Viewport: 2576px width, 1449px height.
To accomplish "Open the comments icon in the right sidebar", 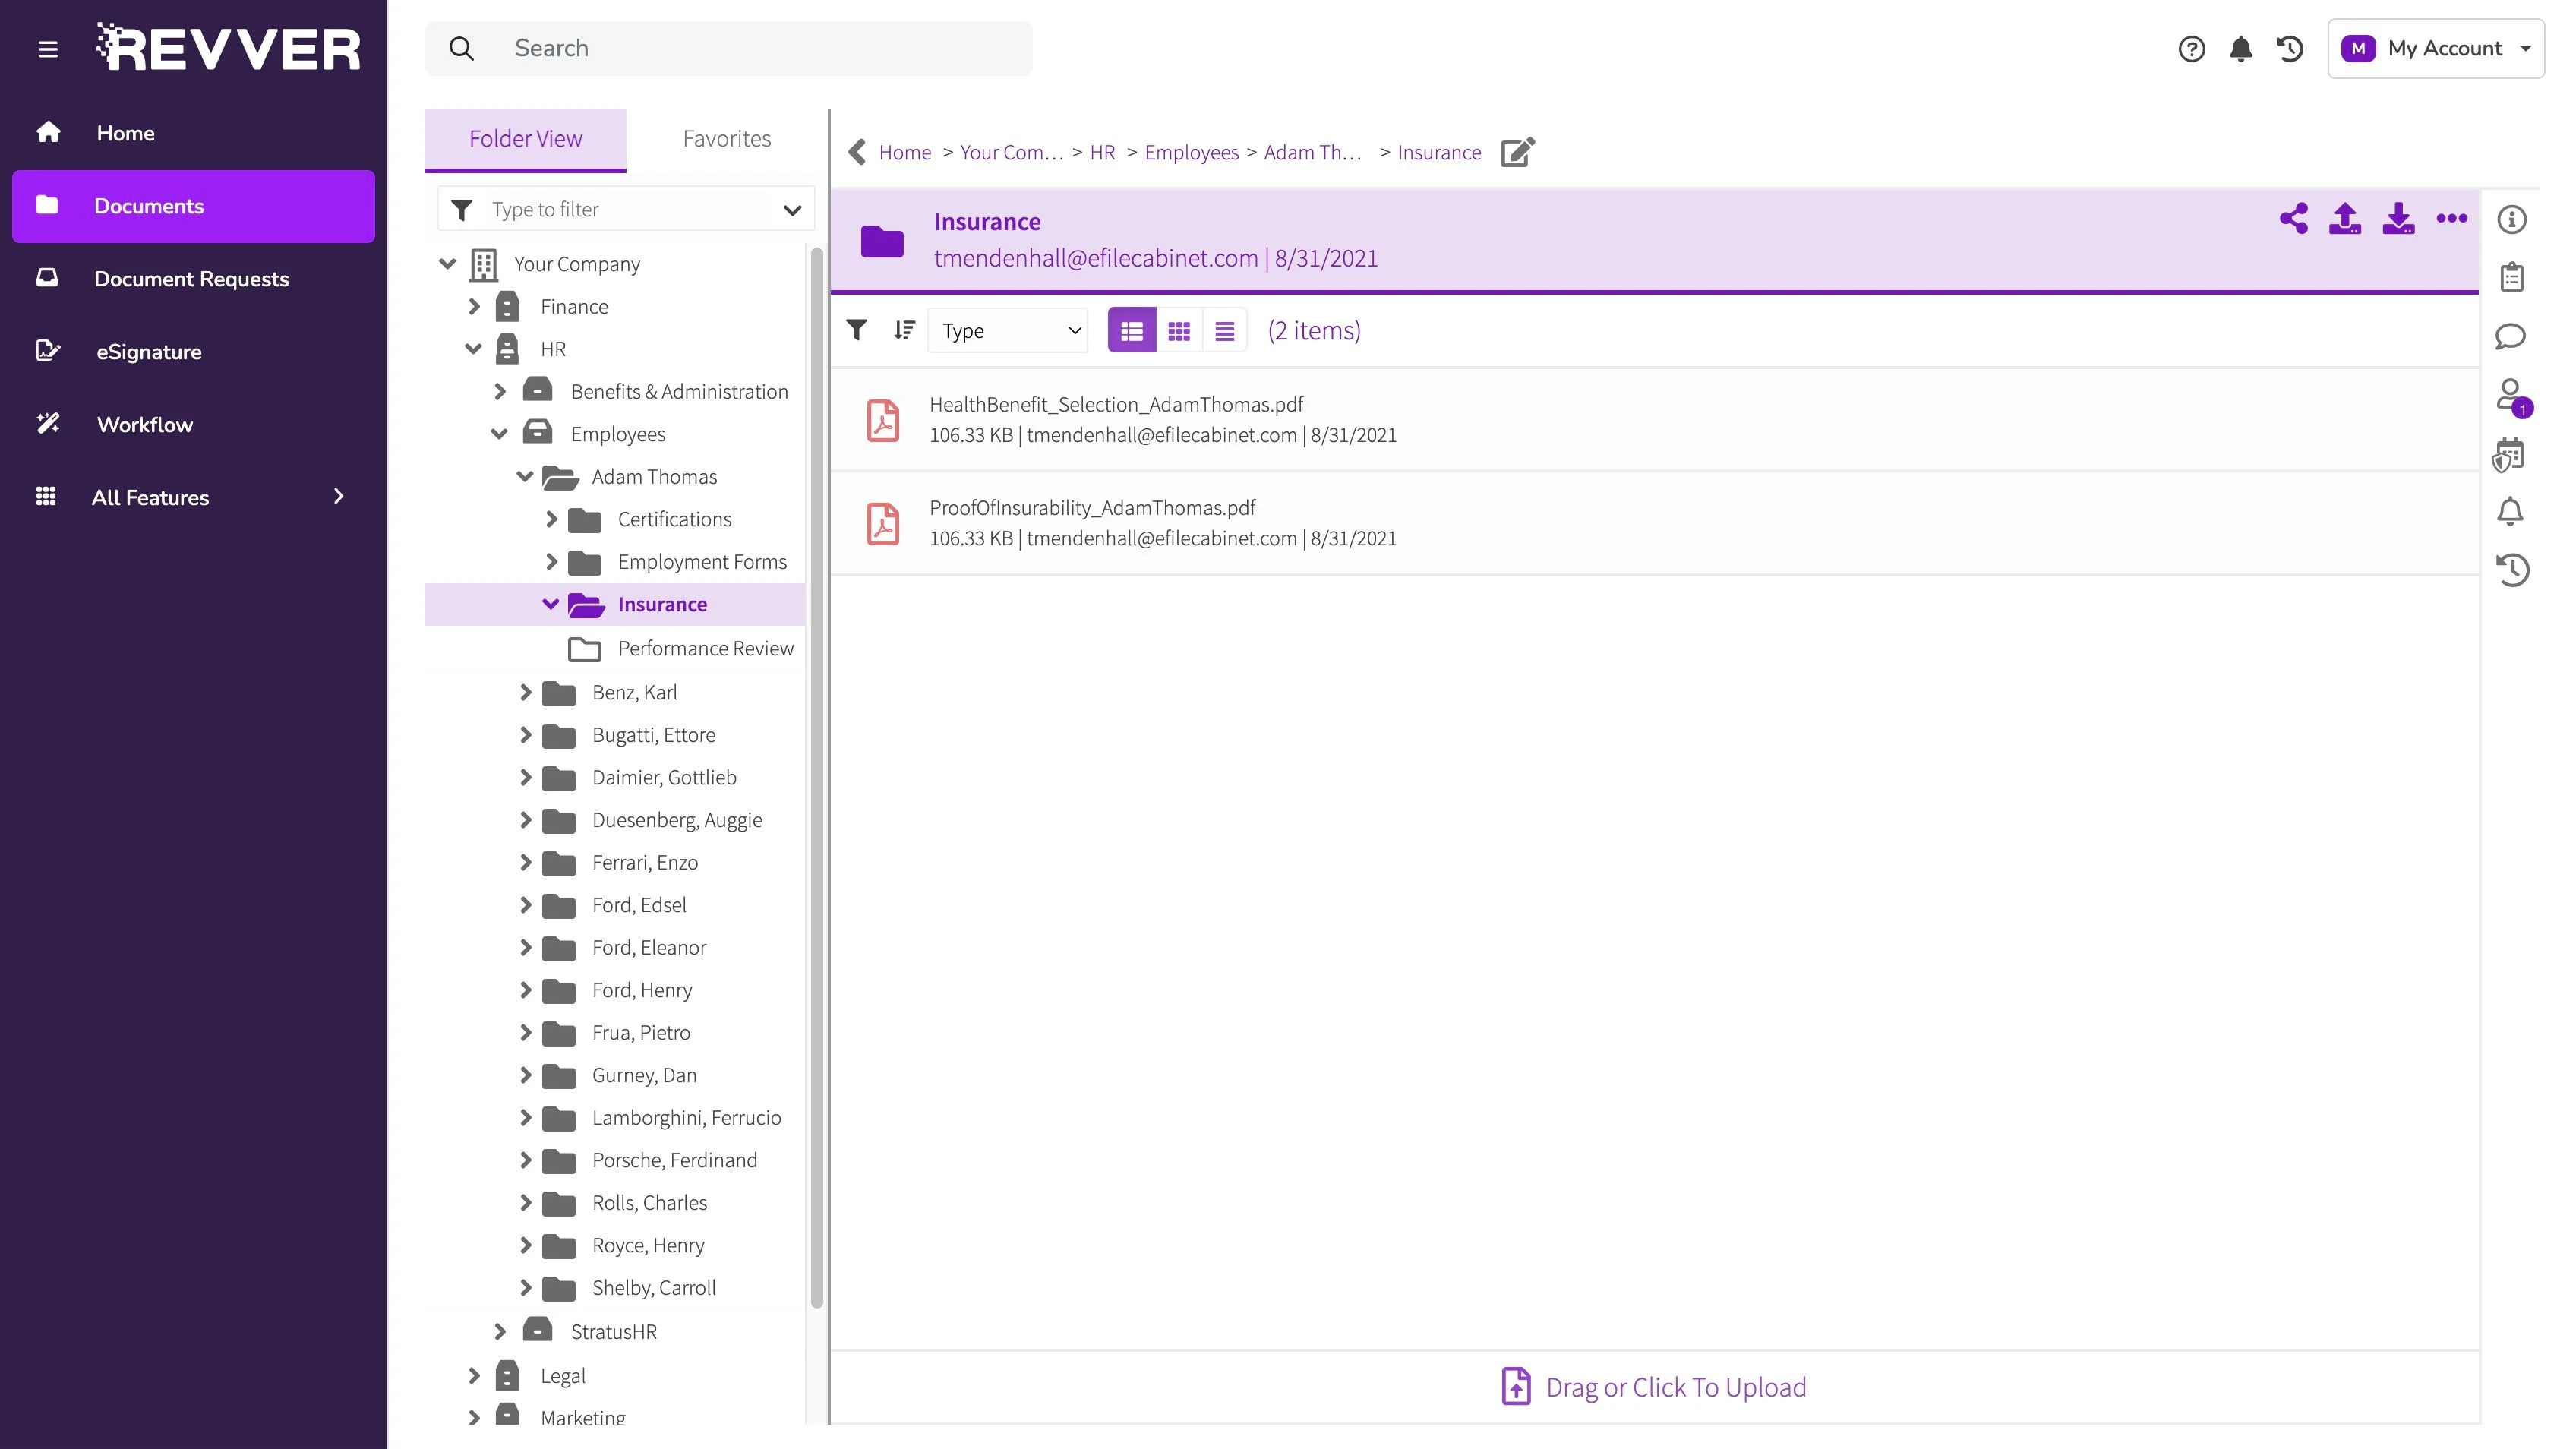I will pos(2510,337).
